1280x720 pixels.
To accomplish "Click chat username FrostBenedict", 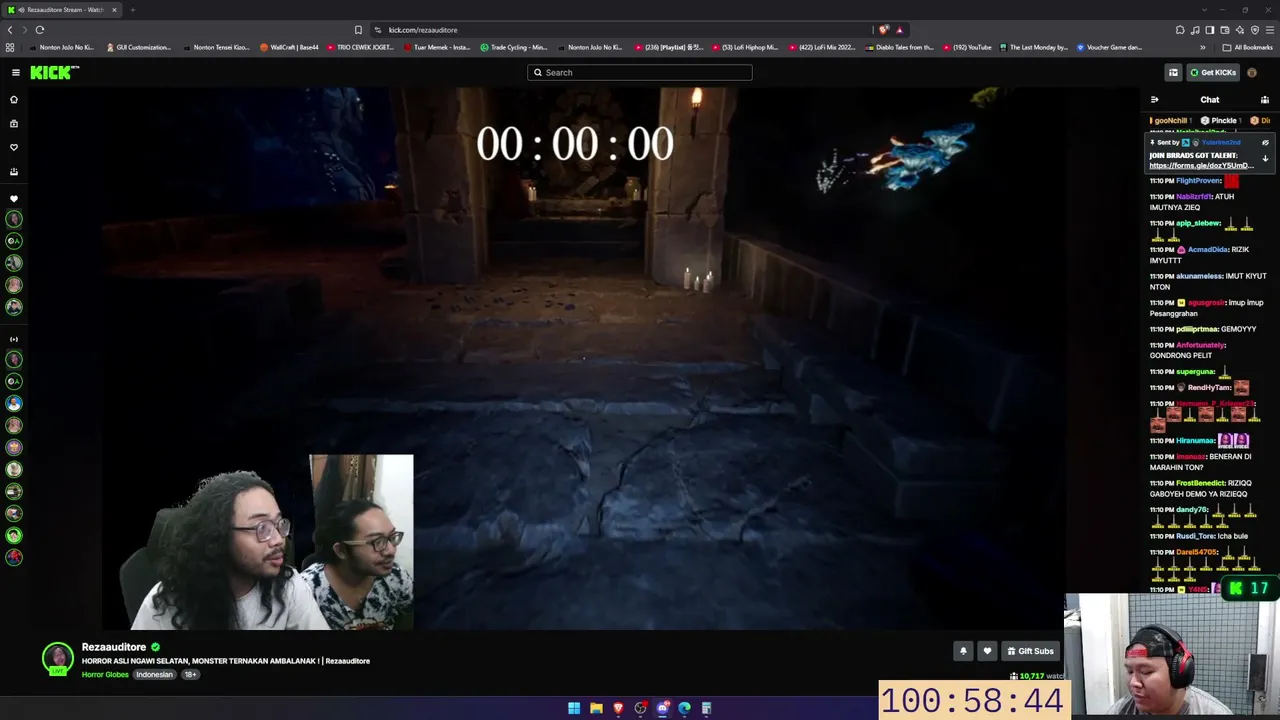I will click(x=1200, y=483).
